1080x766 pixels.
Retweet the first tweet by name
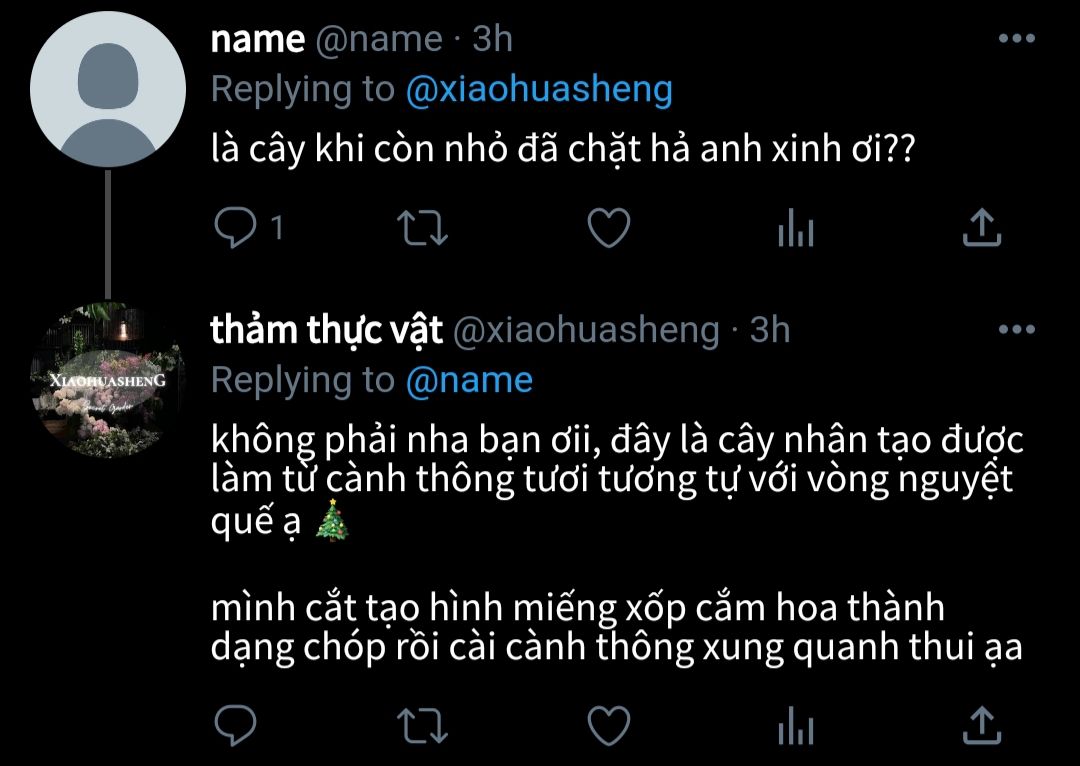point(423,228)
